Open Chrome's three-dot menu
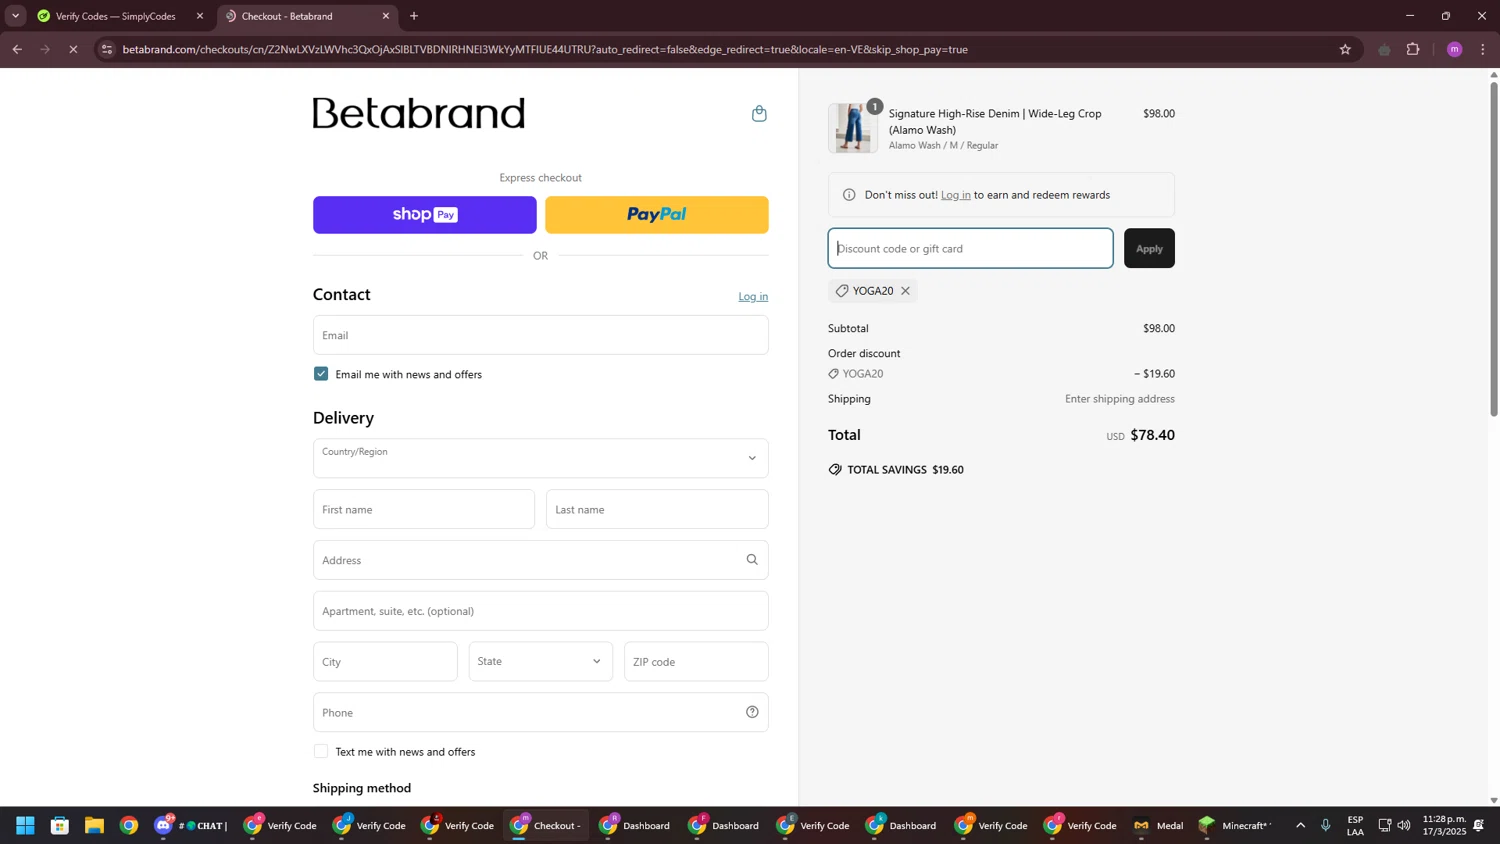 1483,49
